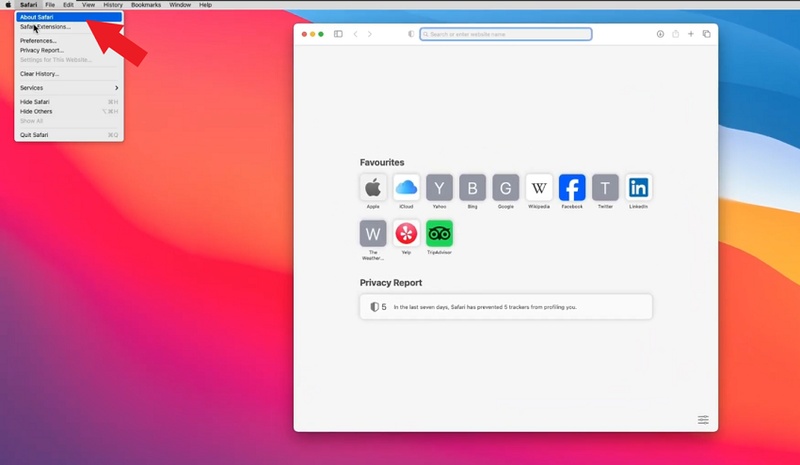This screenshot has height=465, width=800.
Task: Choose Hide Safari menu entry
Action: click(69, 102)
